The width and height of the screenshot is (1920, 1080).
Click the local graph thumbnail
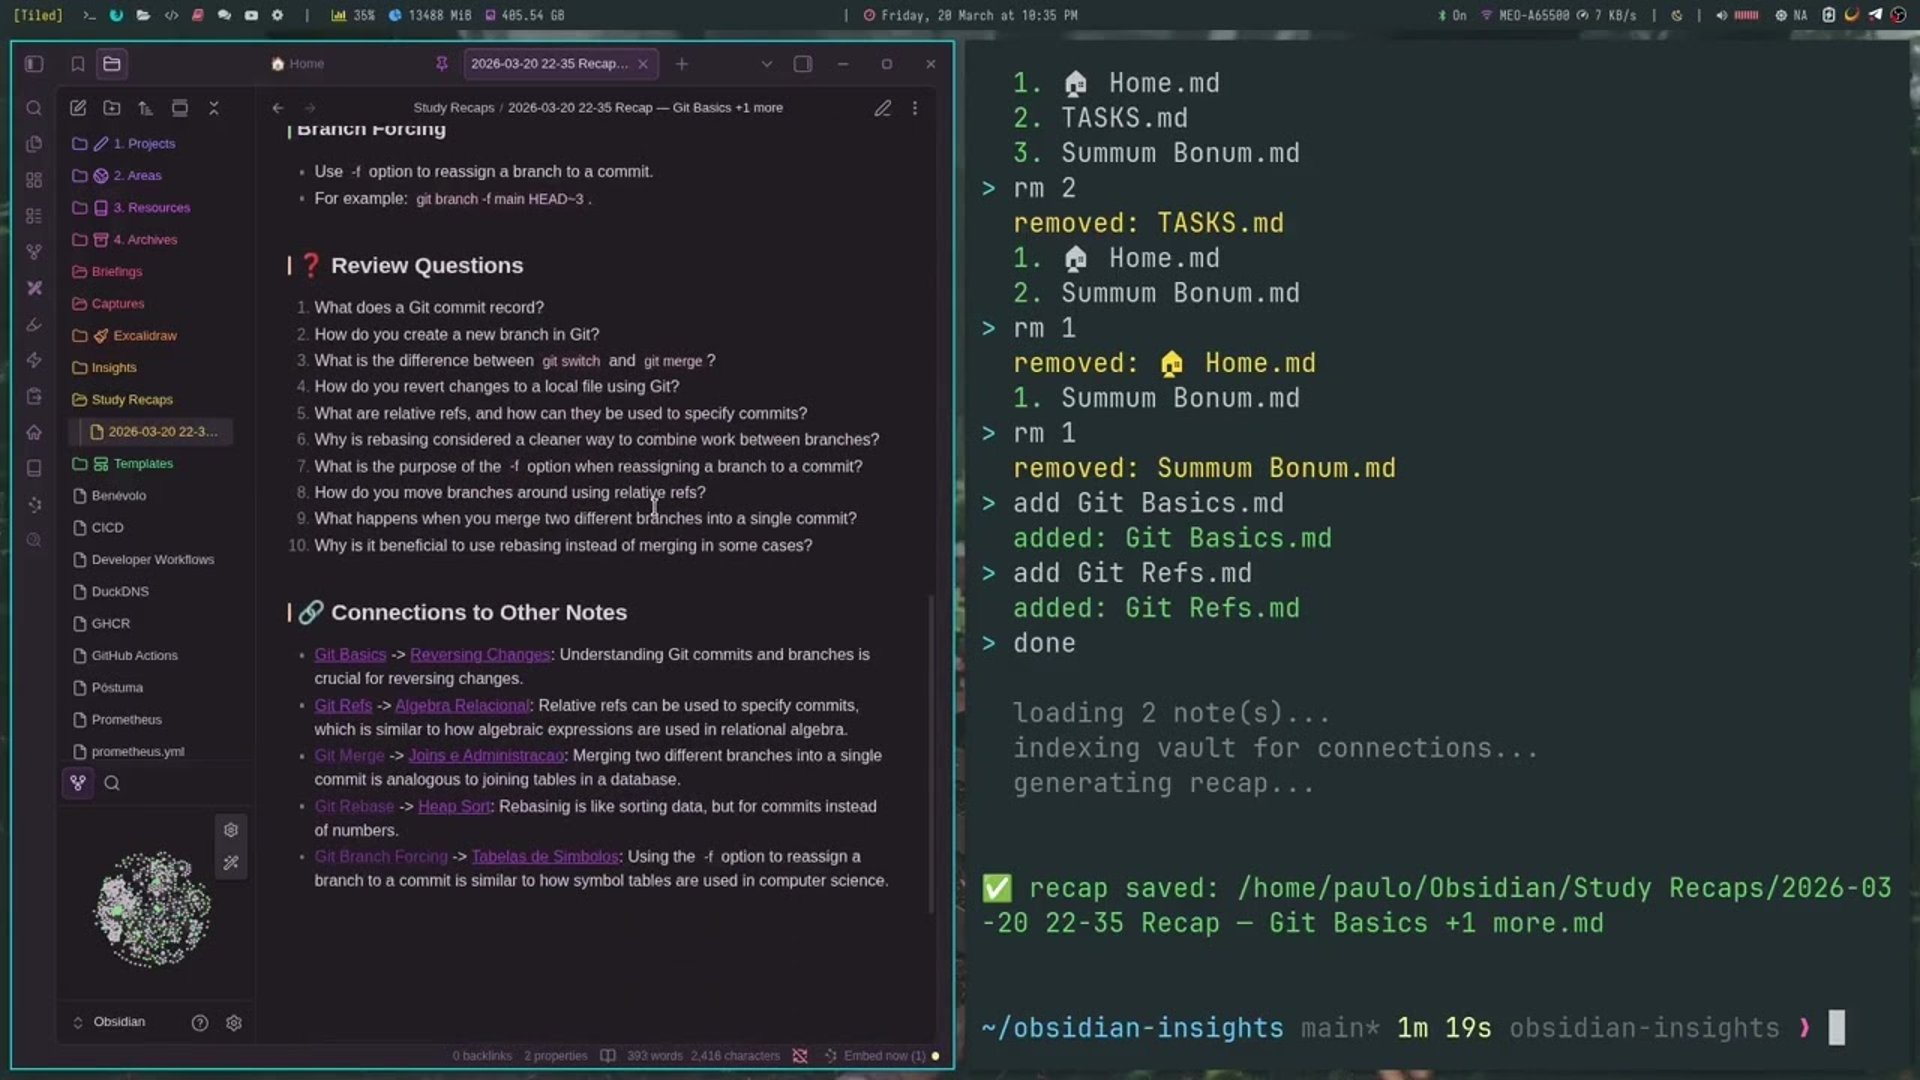152,910
